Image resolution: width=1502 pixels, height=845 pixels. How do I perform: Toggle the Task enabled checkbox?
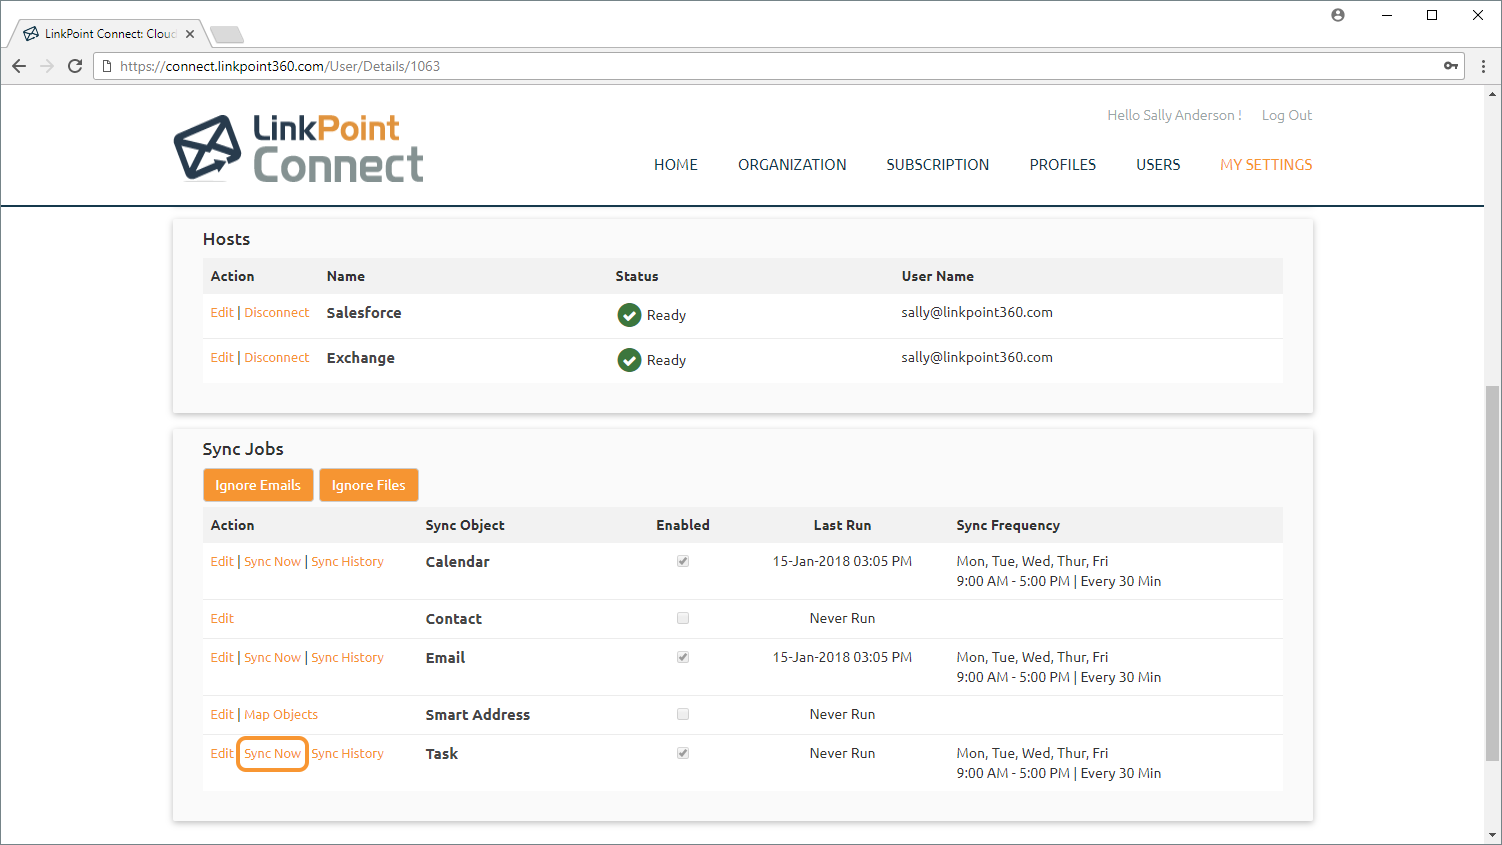click(683, 753)
